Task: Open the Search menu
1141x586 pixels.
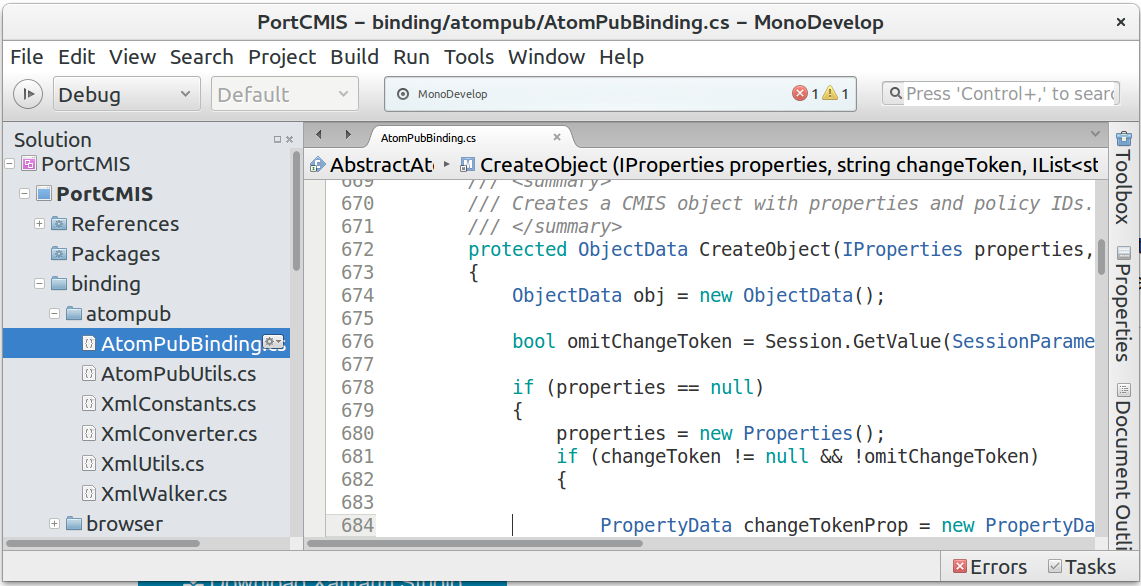Action: point(202,57)
